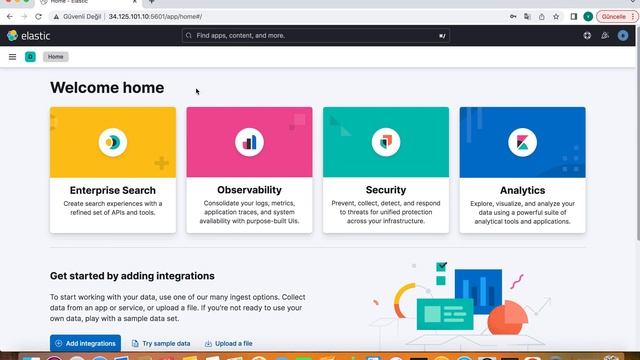
Task: Click the Kibana Analytics icon
Action: (522, 142)
